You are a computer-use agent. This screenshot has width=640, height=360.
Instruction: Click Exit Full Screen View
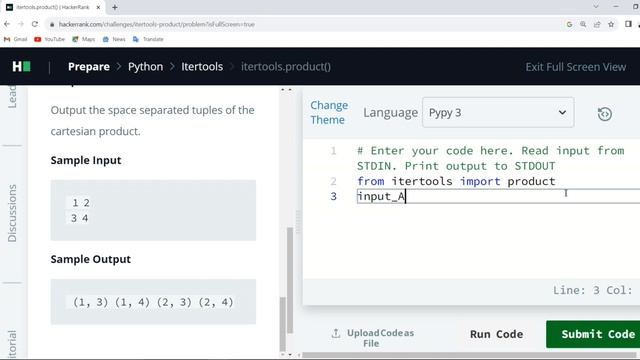(576, 67)
